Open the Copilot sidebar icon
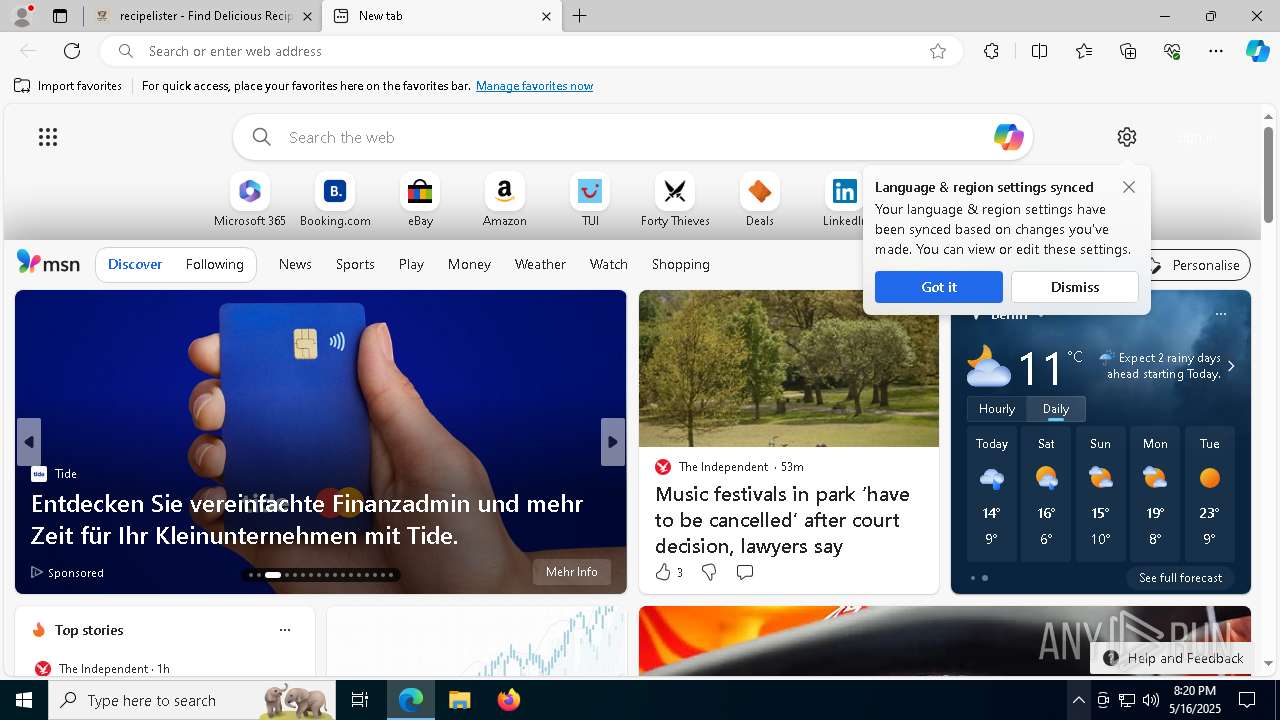 click(1257, 51)
